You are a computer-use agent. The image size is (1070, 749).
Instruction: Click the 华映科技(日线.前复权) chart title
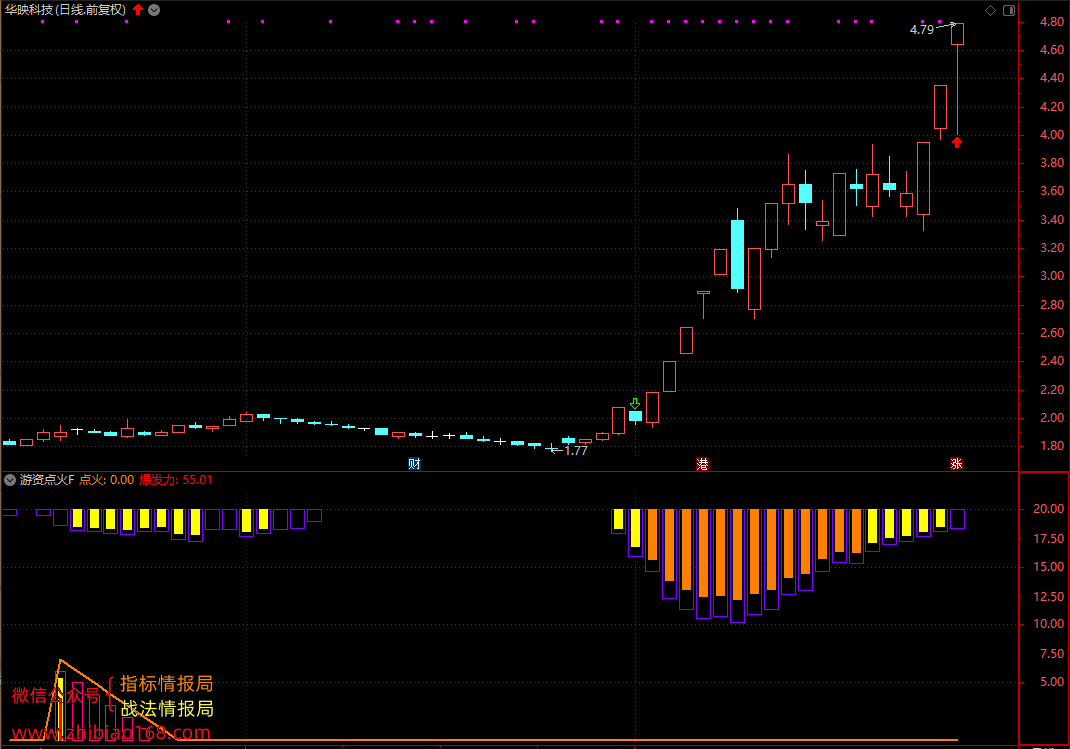pos(66,10)
